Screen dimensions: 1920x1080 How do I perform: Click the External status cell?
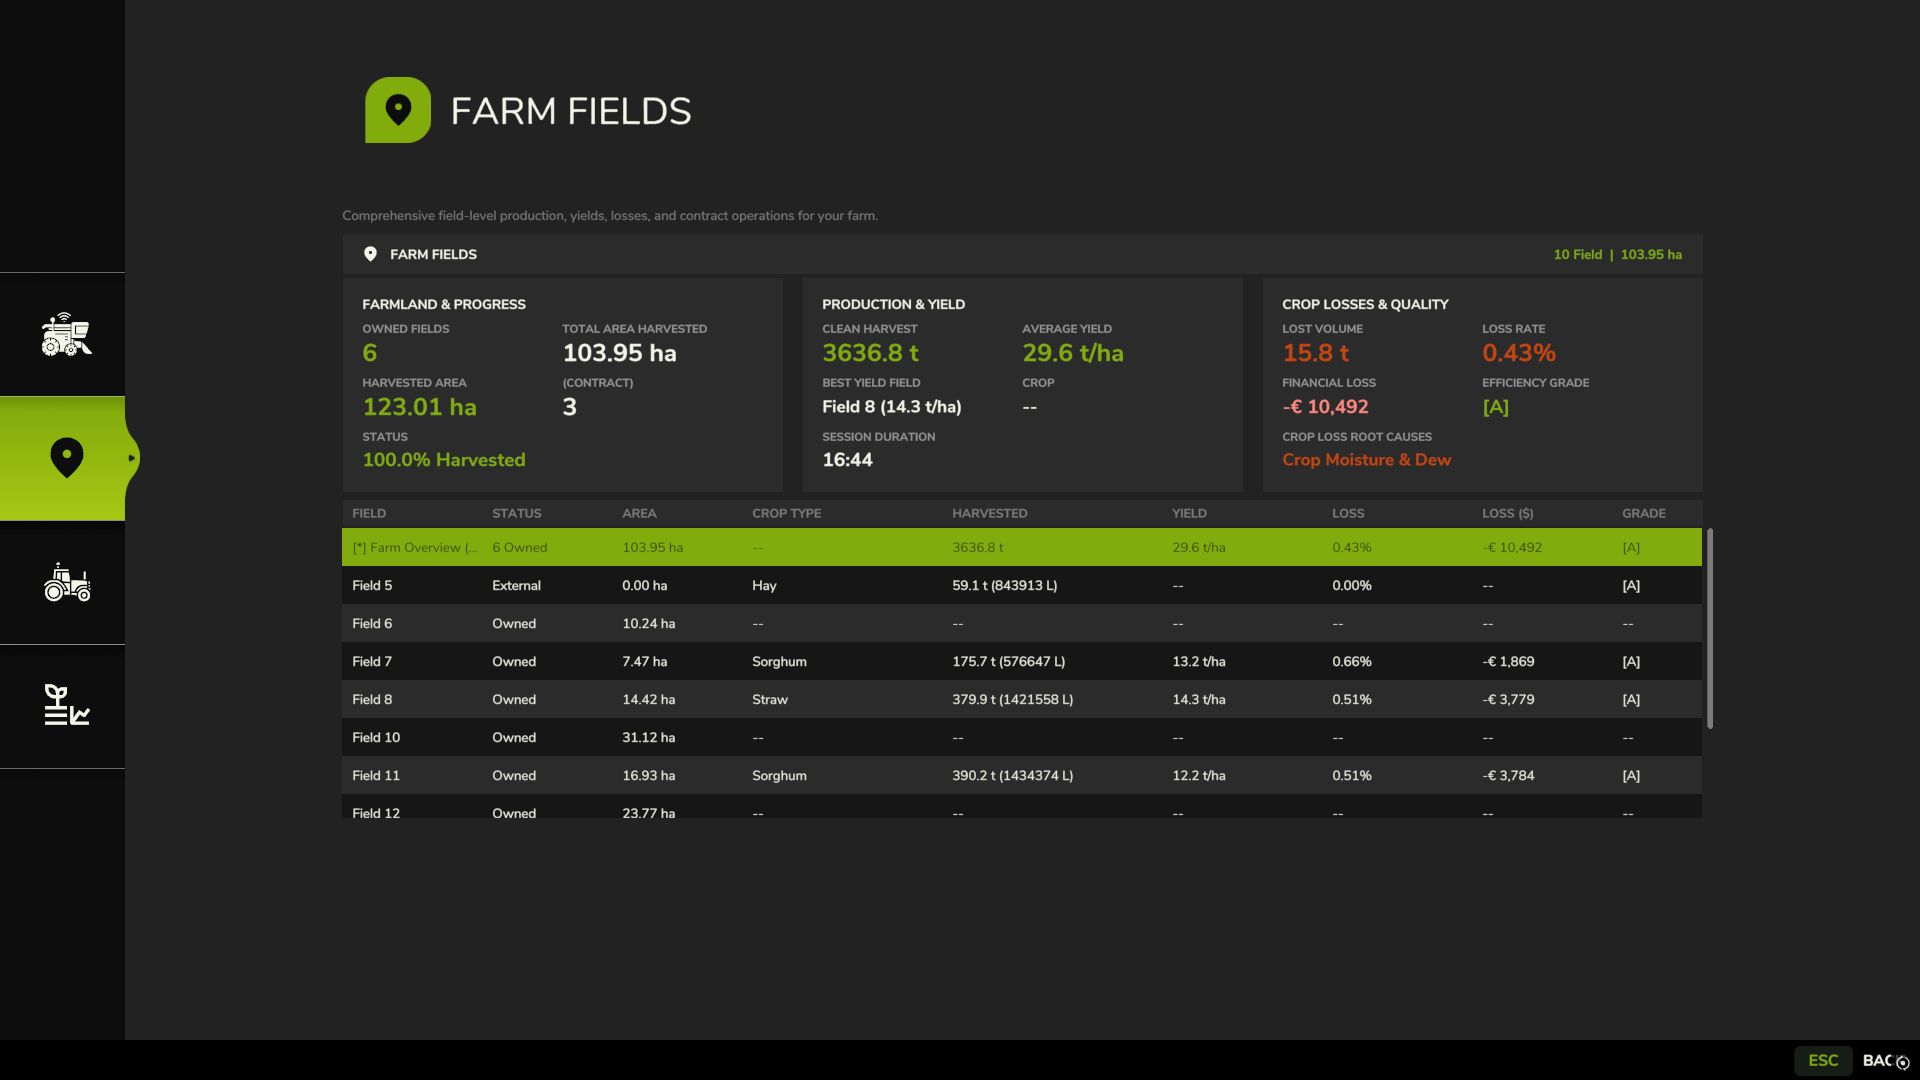point(516,585)
